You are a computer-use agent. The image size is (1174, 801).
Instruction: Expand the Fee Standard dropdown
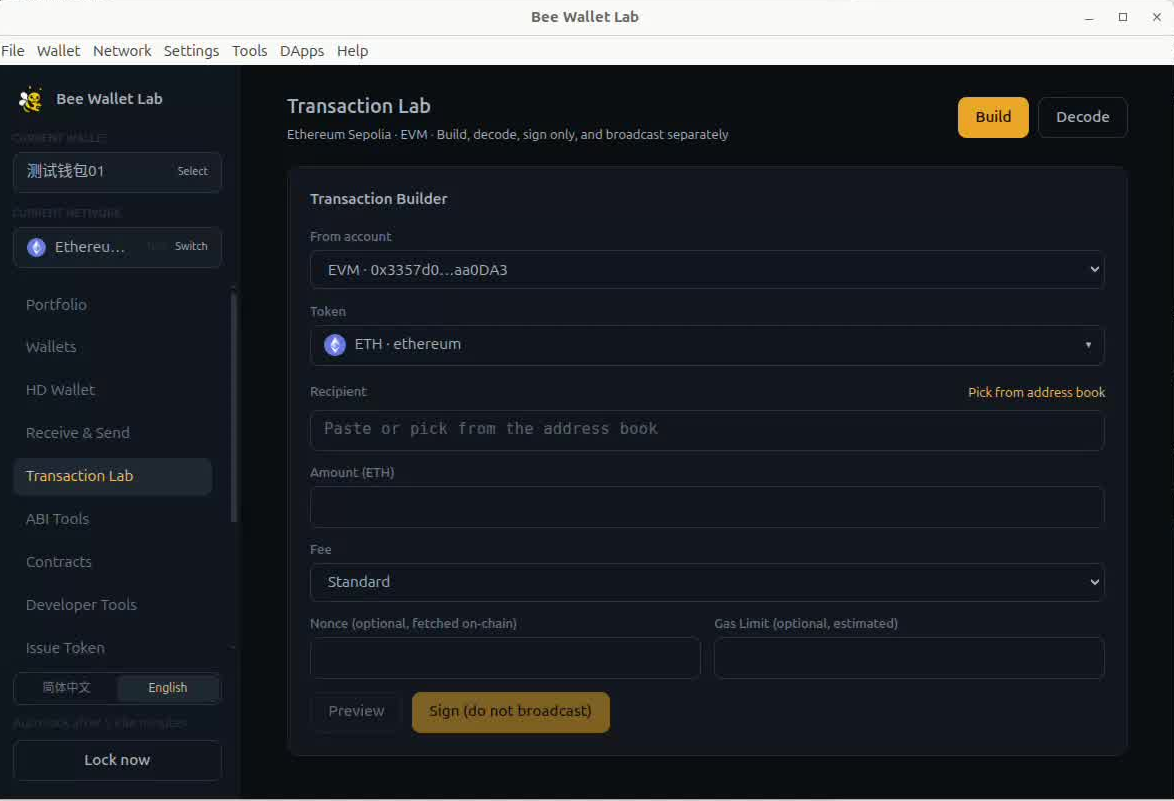[707, 582]
